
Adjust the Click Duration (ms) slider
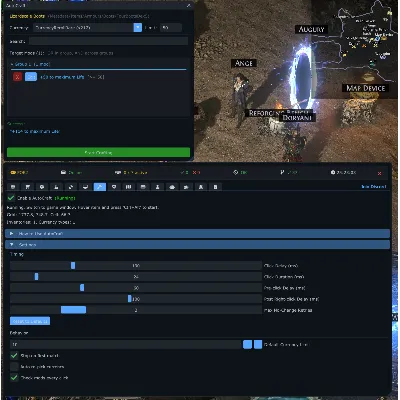(x=136, y=277)
